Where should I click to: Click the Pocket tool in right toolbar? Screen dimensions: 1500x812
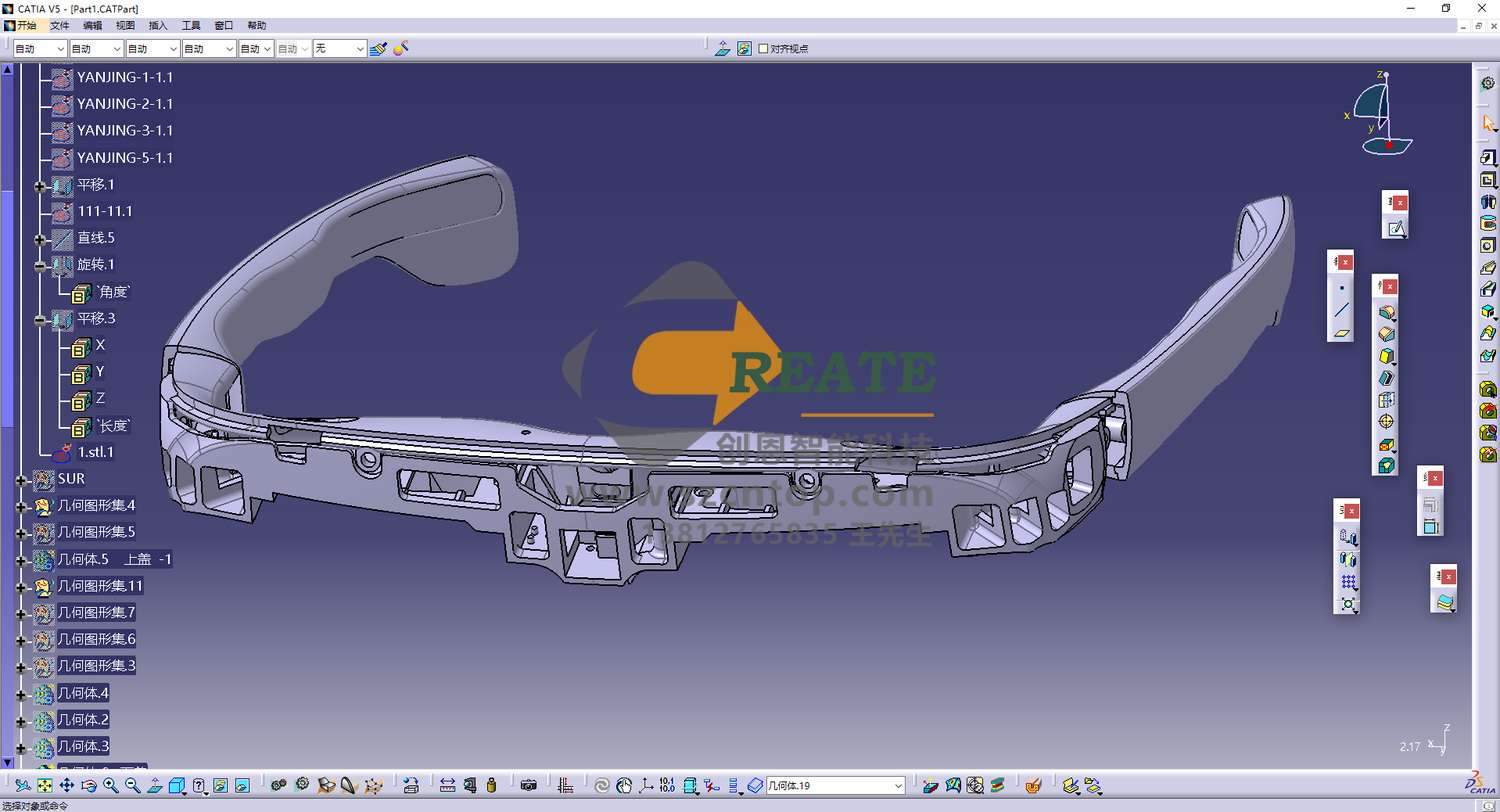pos(1487,180)
